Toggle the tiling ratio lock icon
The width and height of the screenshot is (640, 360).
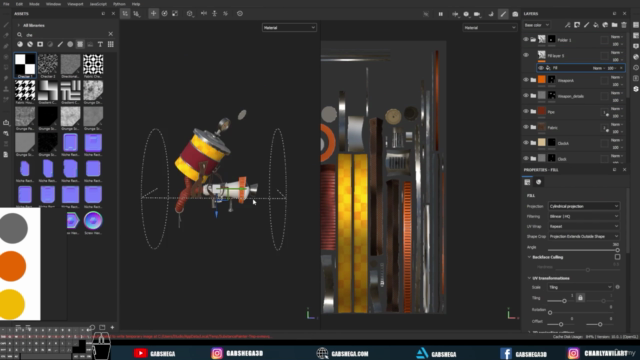580,298
